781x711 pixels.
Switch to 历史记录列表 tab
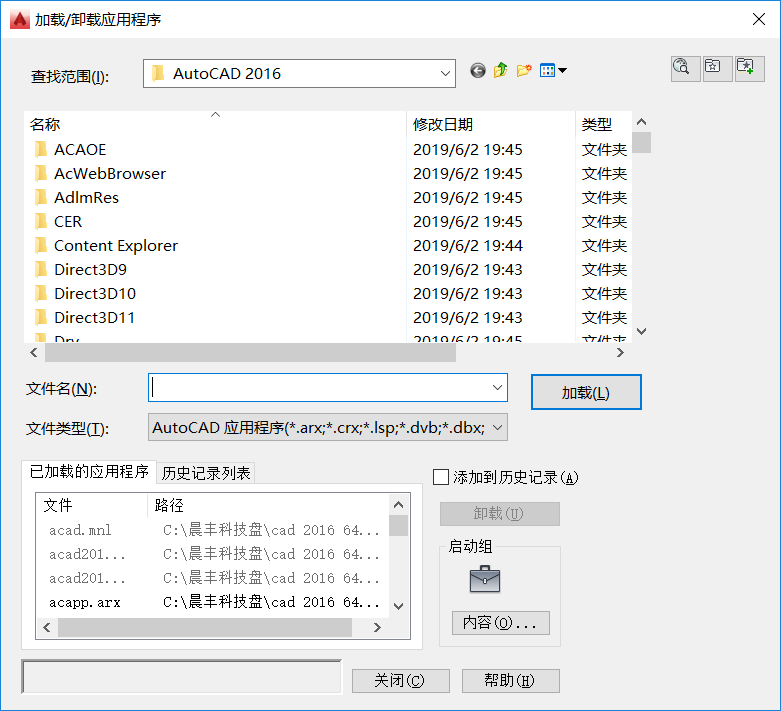point(206,473)
